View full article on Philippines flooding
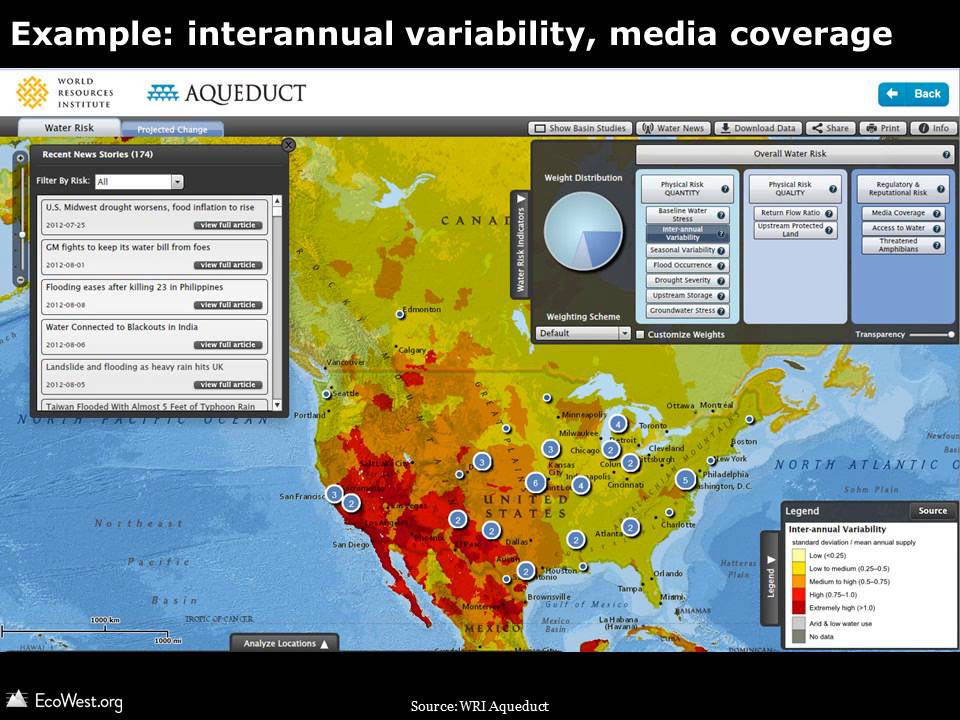This screenshot has height=720, width=960. pos(228,305)
